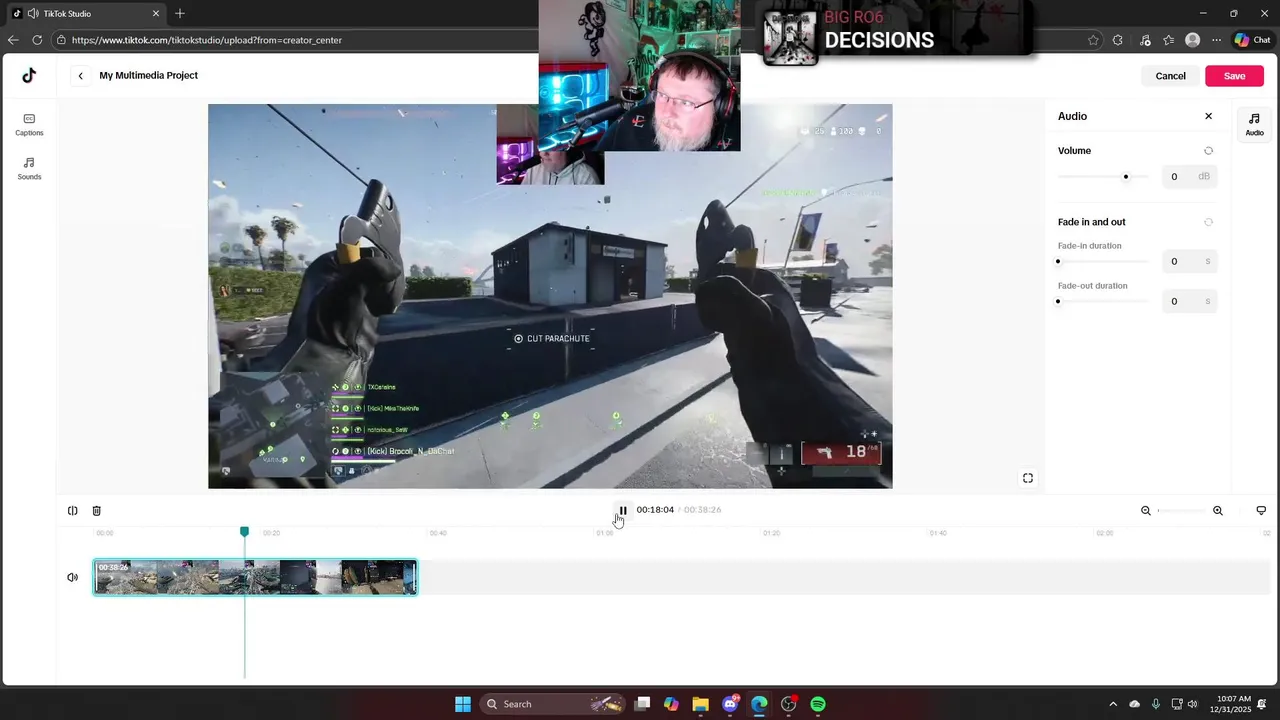This screenshot has width=1280, height=720.
Task: Click the My Multimedia Project title
Action: click(148, 76)
